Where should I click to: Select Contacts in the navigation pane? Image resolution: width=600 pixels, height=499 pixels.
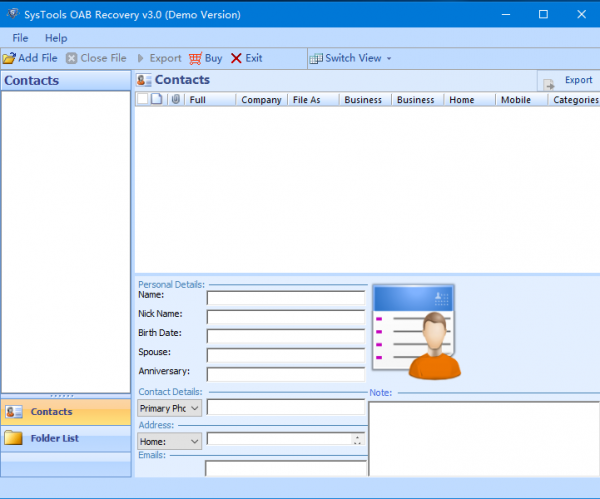coord(66,412)
